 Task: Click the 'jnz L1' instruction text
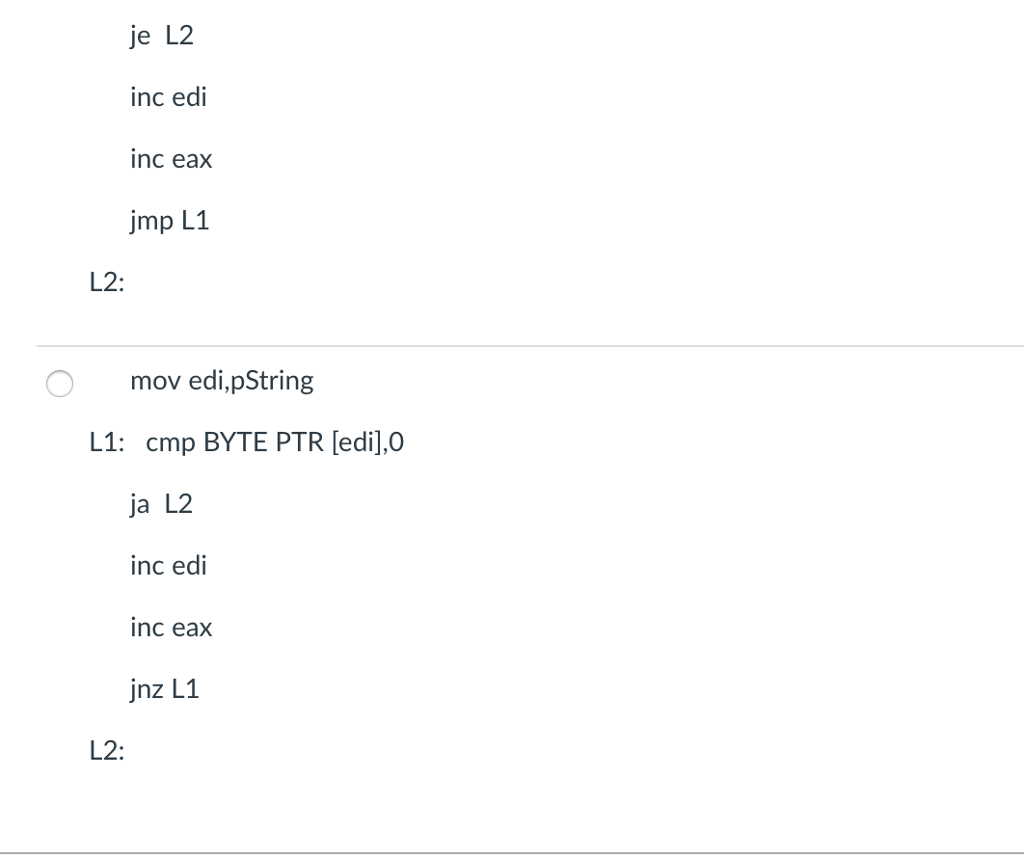point(164,689)
